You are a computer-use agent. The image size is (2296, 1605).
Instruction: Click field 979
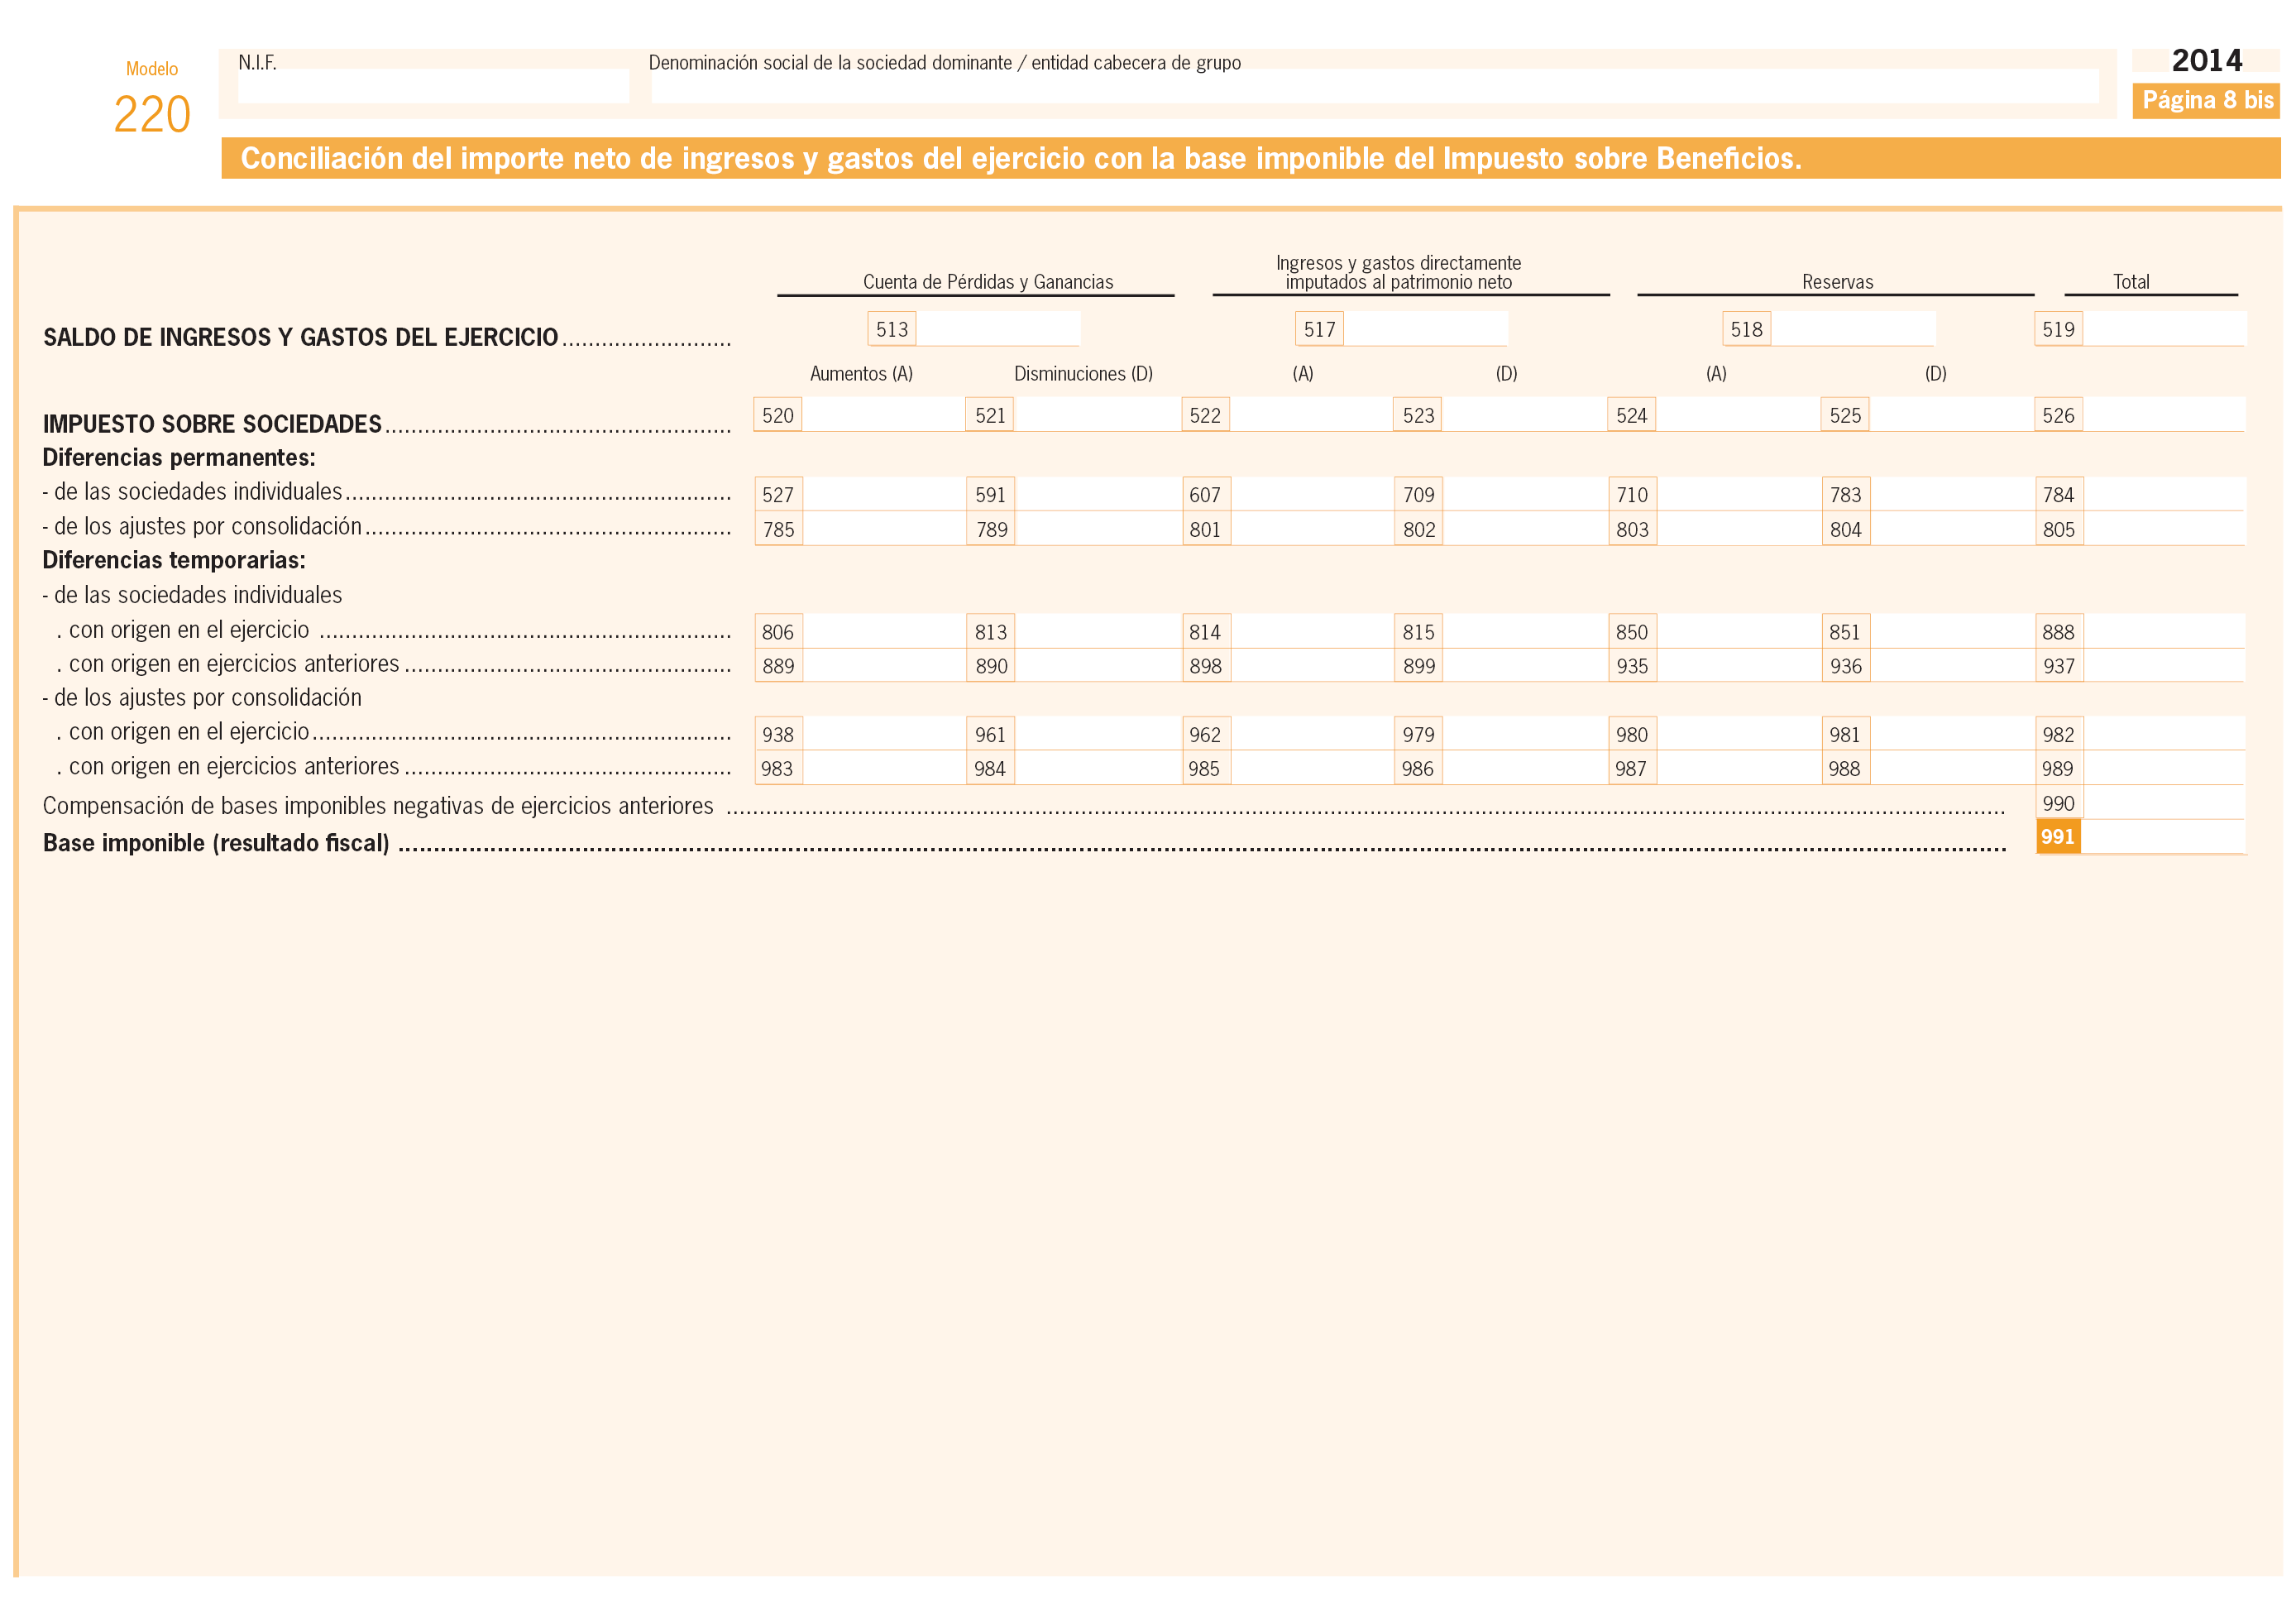1525,734
